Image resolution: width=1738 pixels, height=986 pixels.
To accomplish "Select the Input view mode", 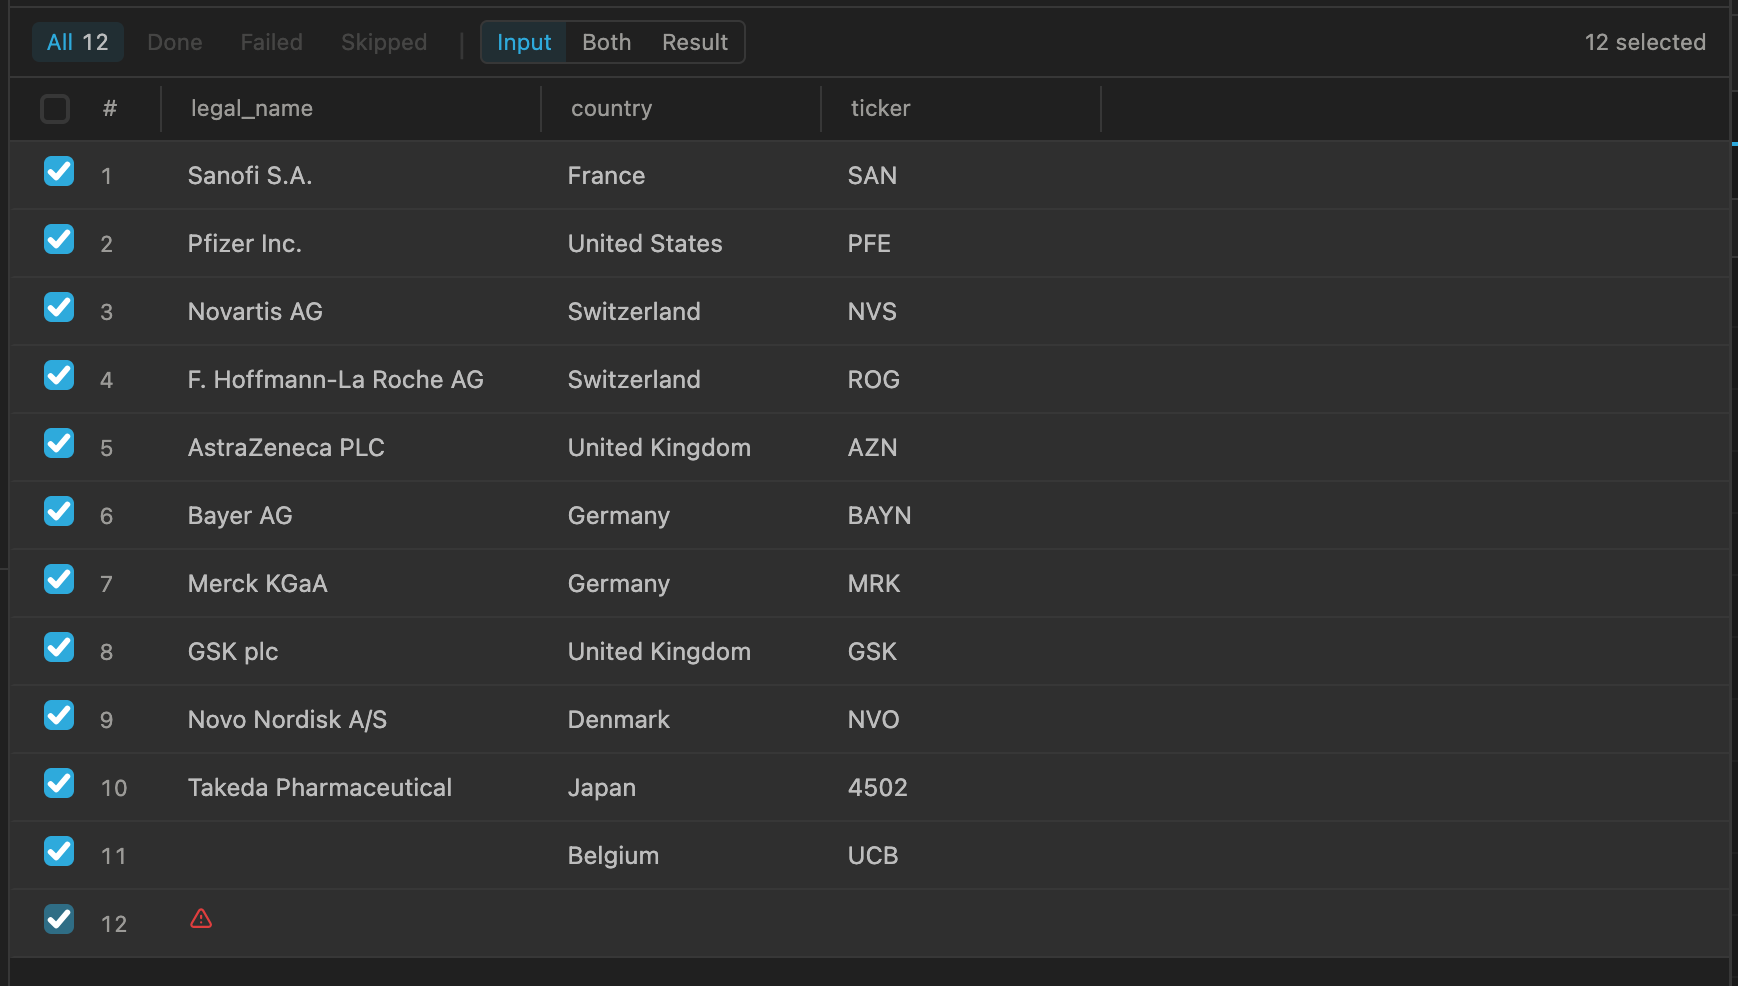I will pos(524,42).
